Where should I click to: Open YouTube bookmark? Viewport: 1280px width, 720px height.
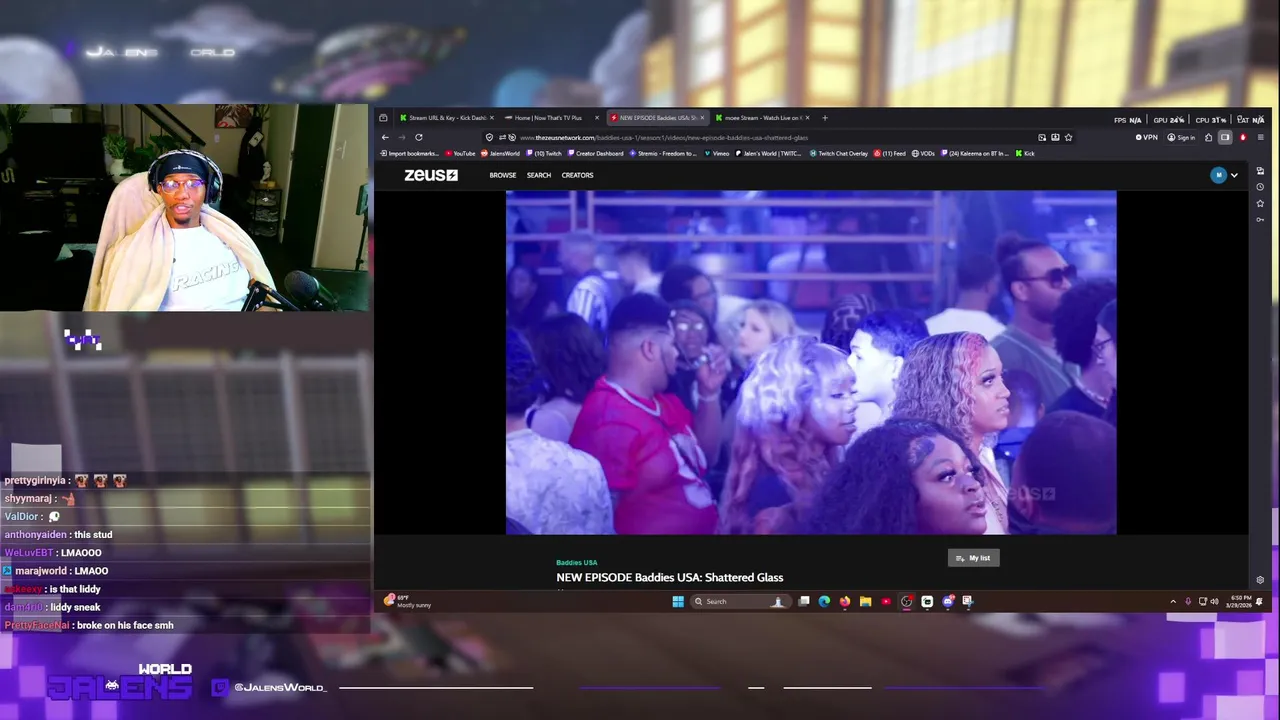461,154
